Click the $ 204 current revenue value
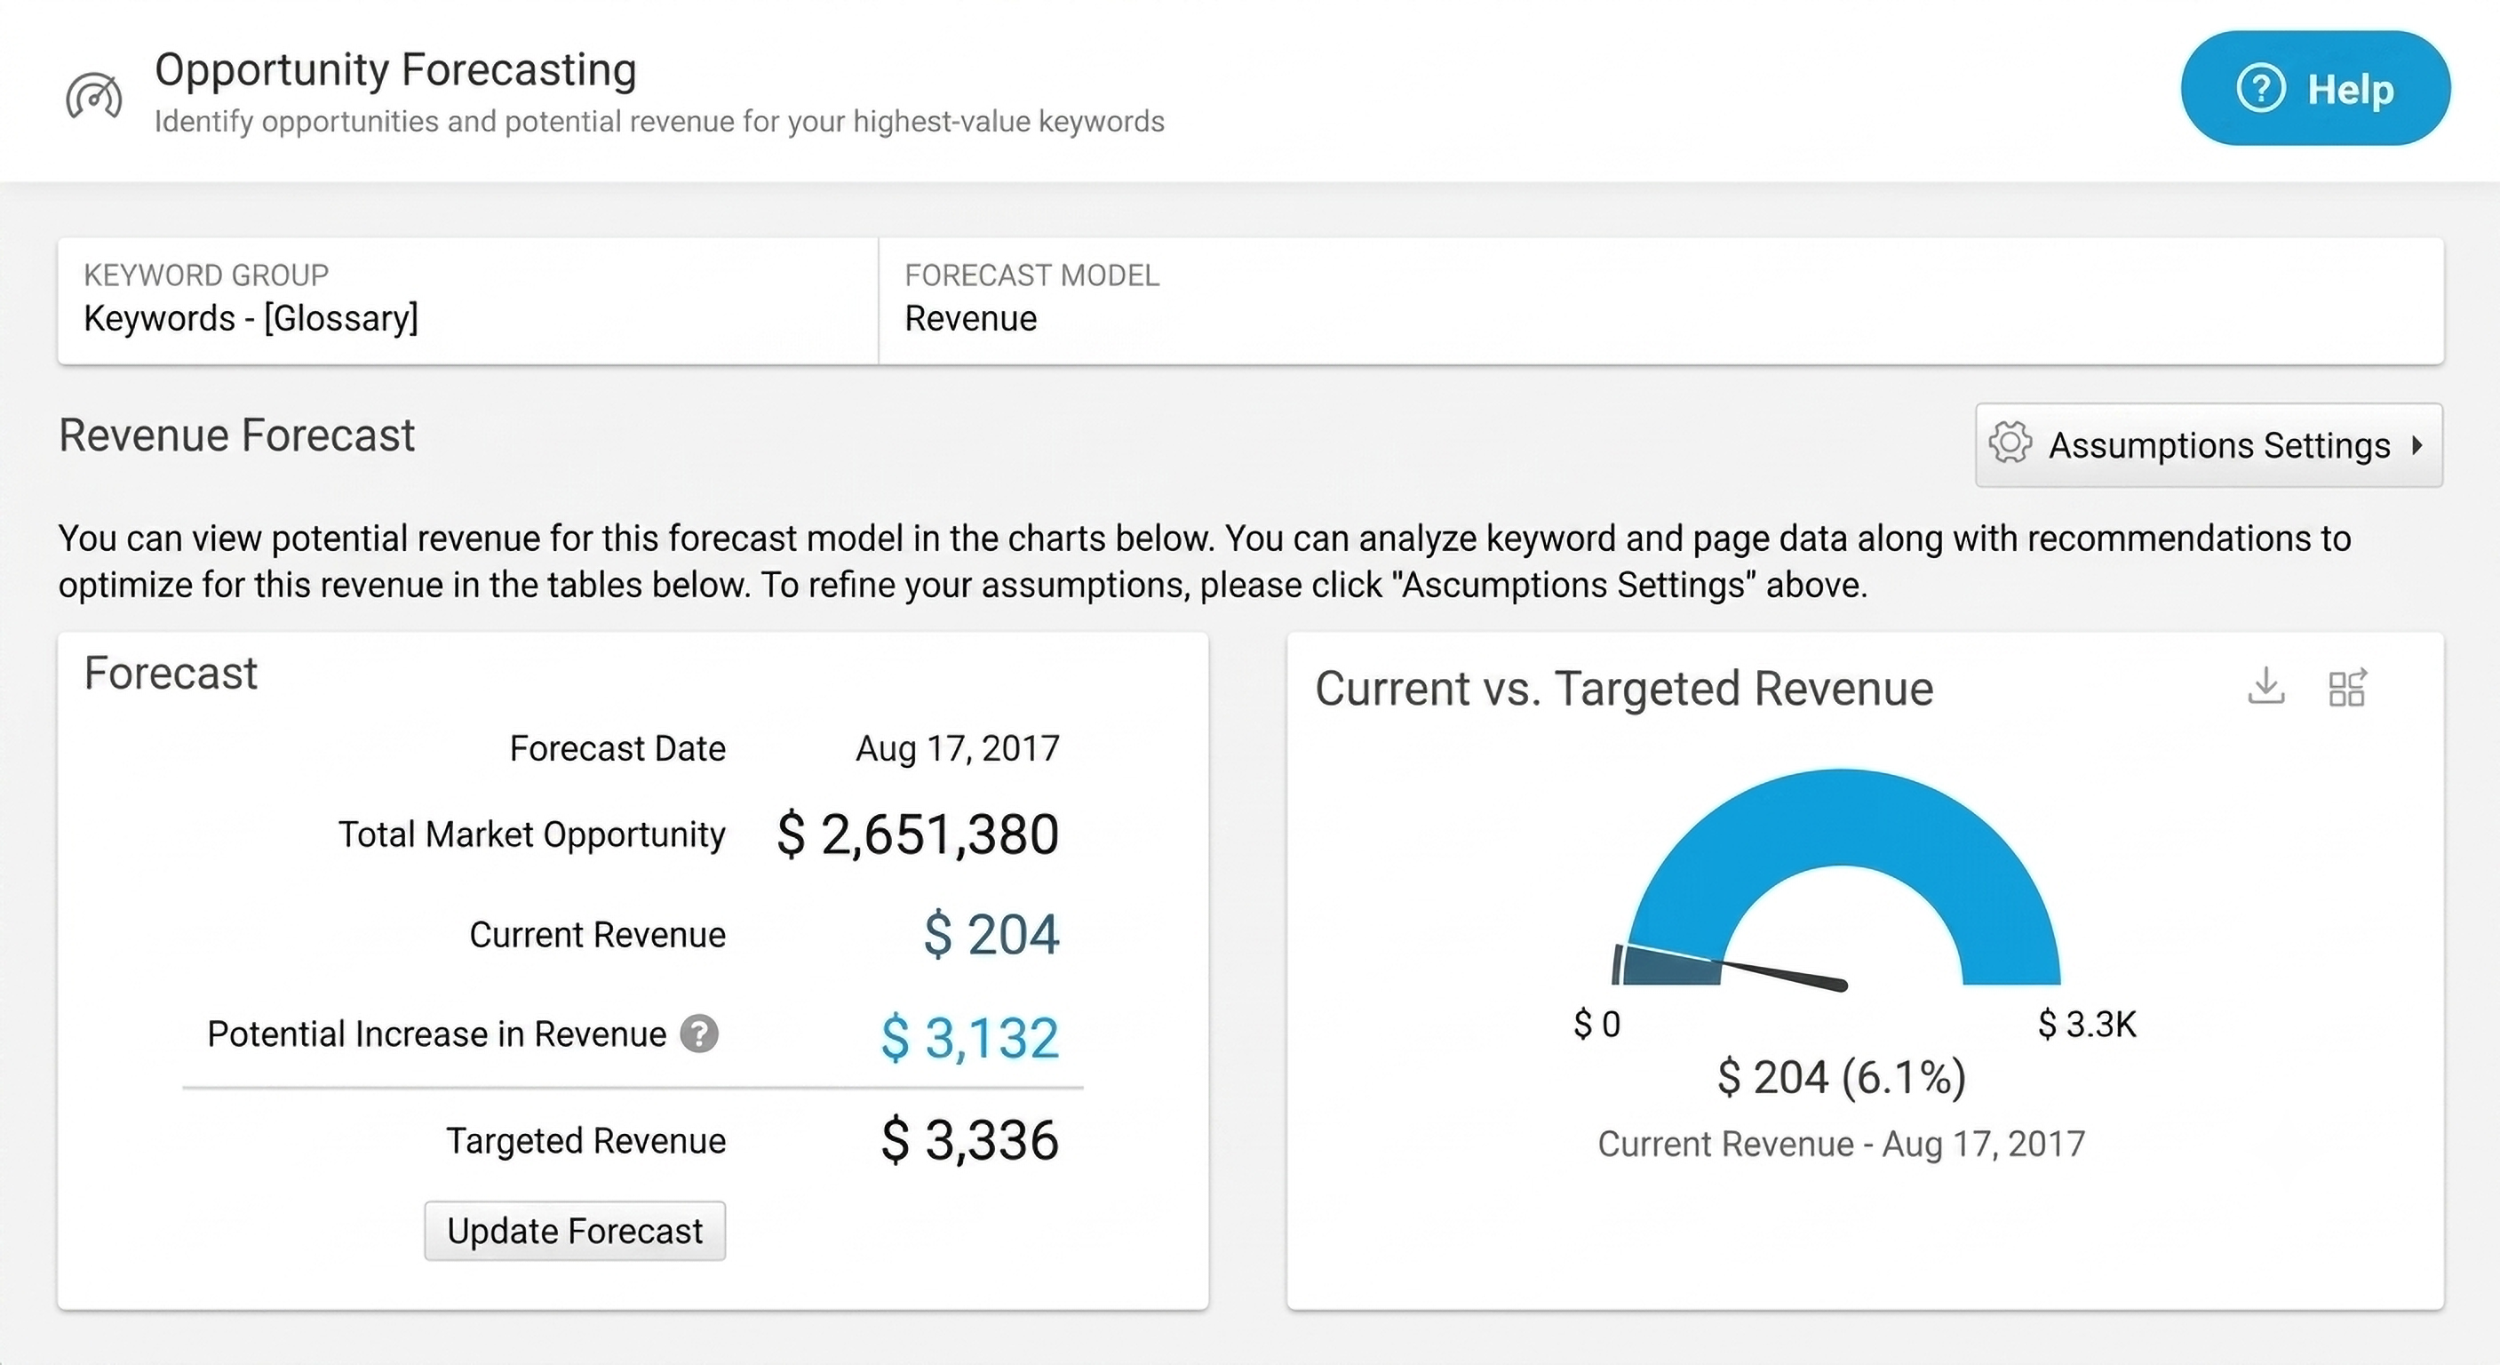The image size is (2500, 1365). click(x=991, y=935)
